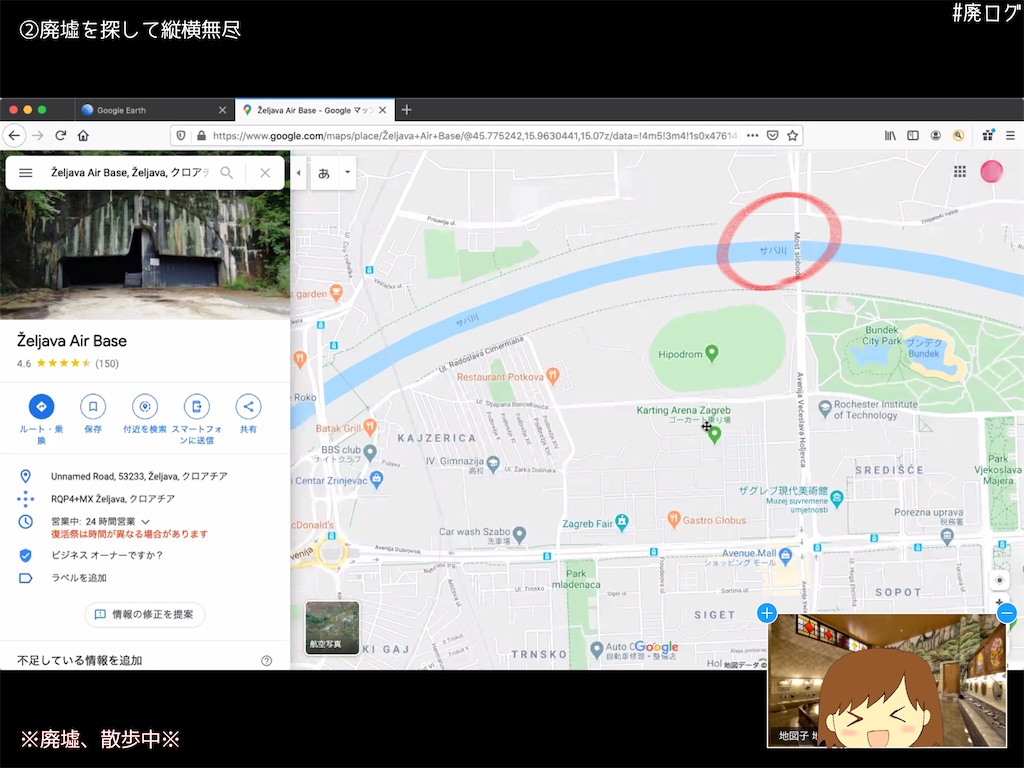Open Firefox hamburger application menu

click(x=1010, y=136)
